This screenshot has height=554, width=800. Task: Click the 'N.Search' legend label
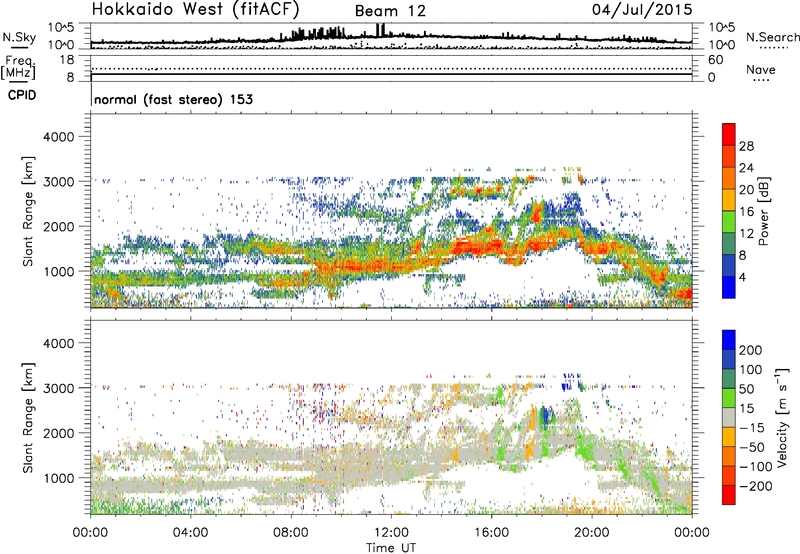pos(773,37)
